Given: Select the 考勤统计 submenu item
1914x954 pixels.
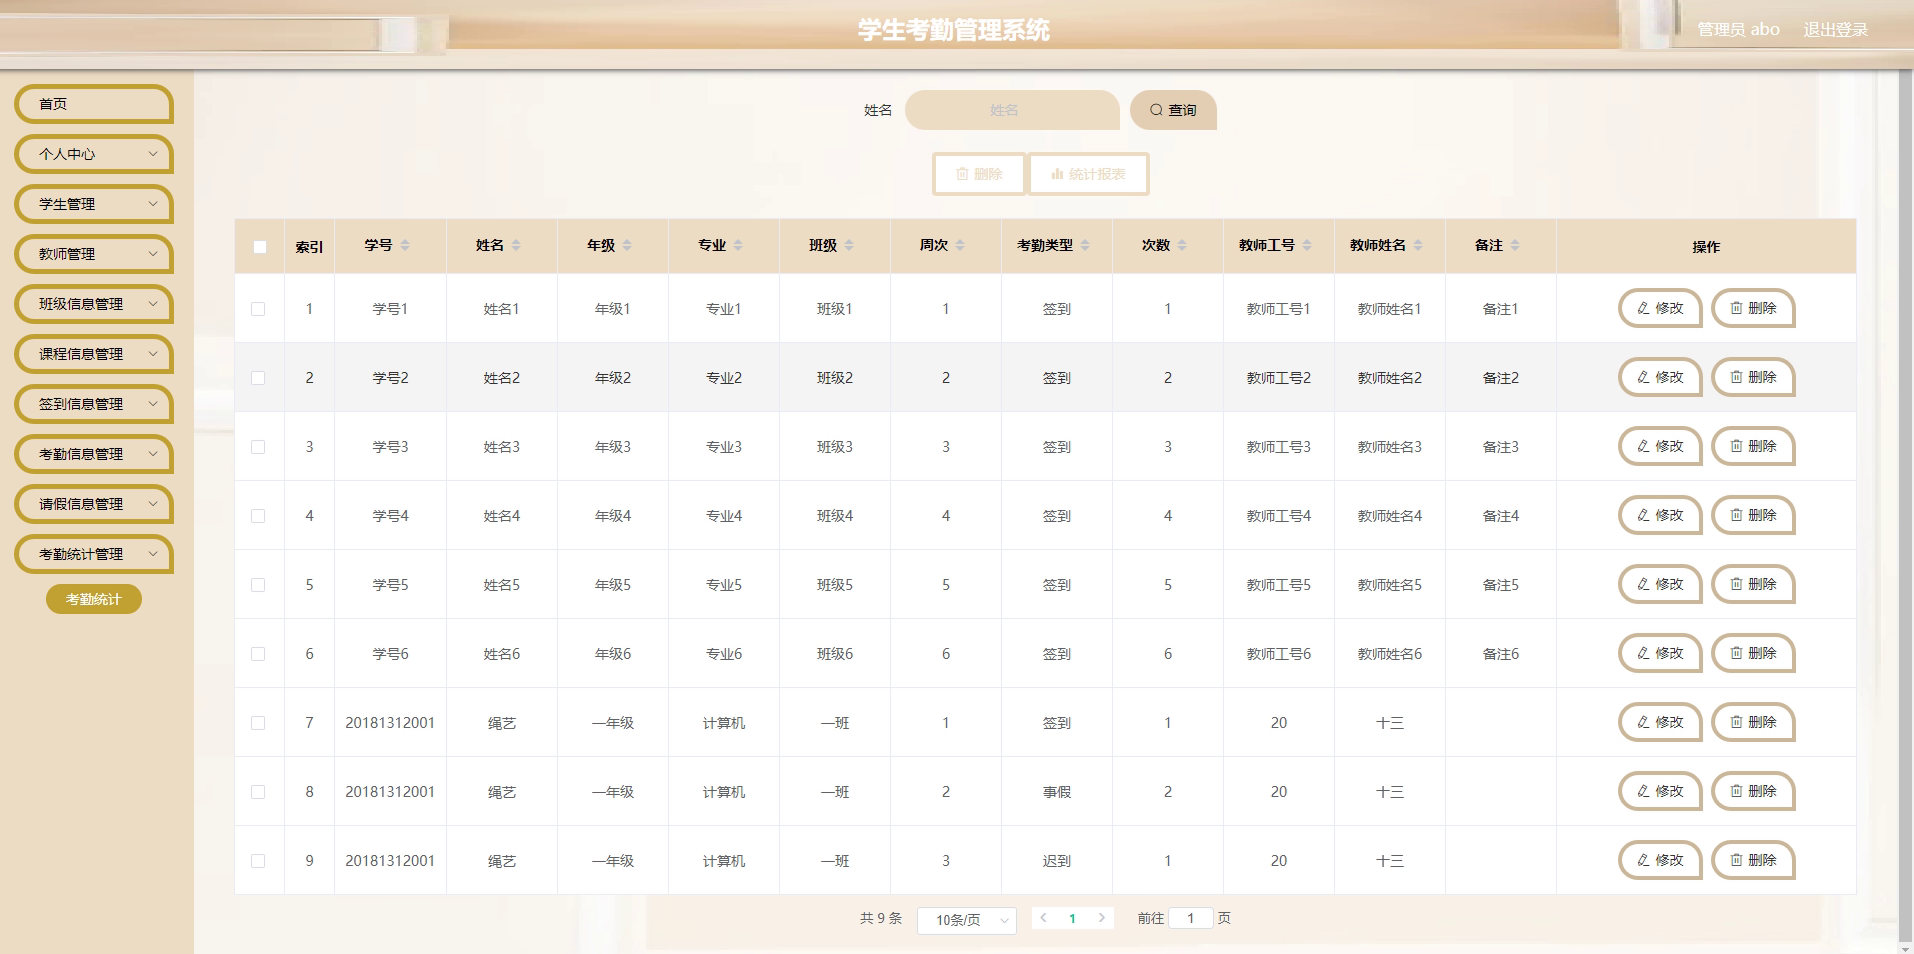Looking at the screenshot, I should coord(94,599).
